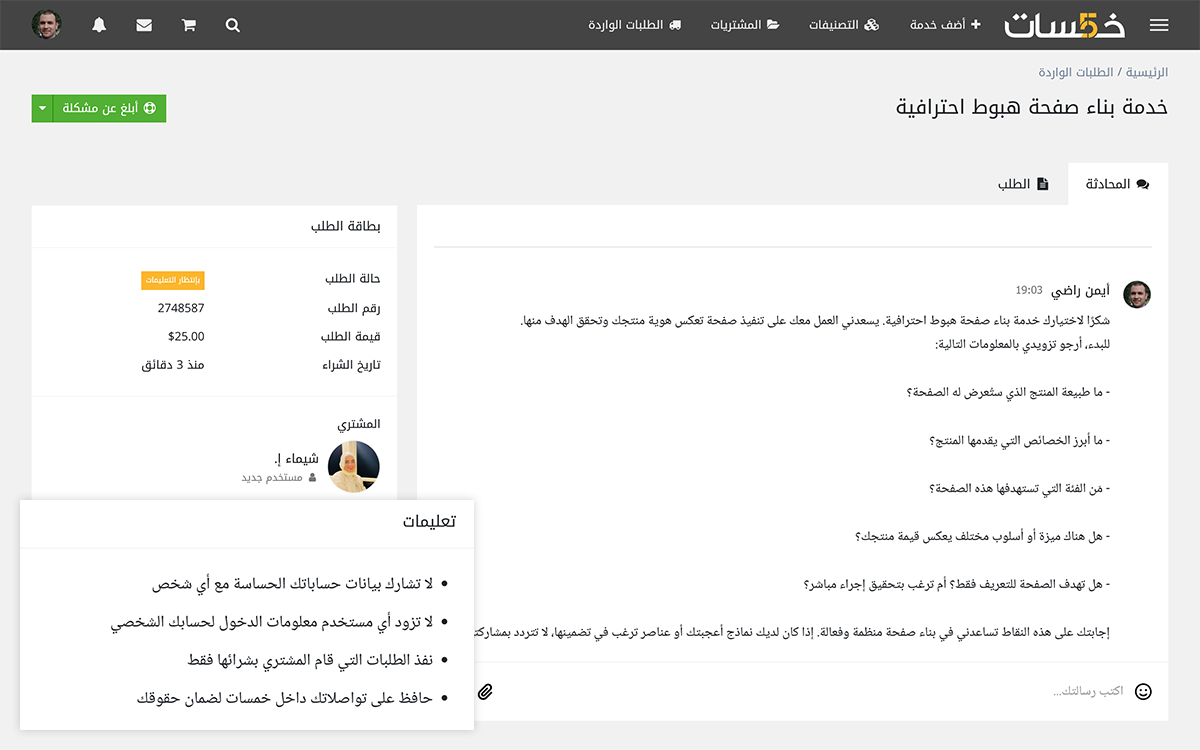Click أبلغ عن مشكلة button
The width and height of the screenshot is (1200, 750).
(x=109, y=108)
